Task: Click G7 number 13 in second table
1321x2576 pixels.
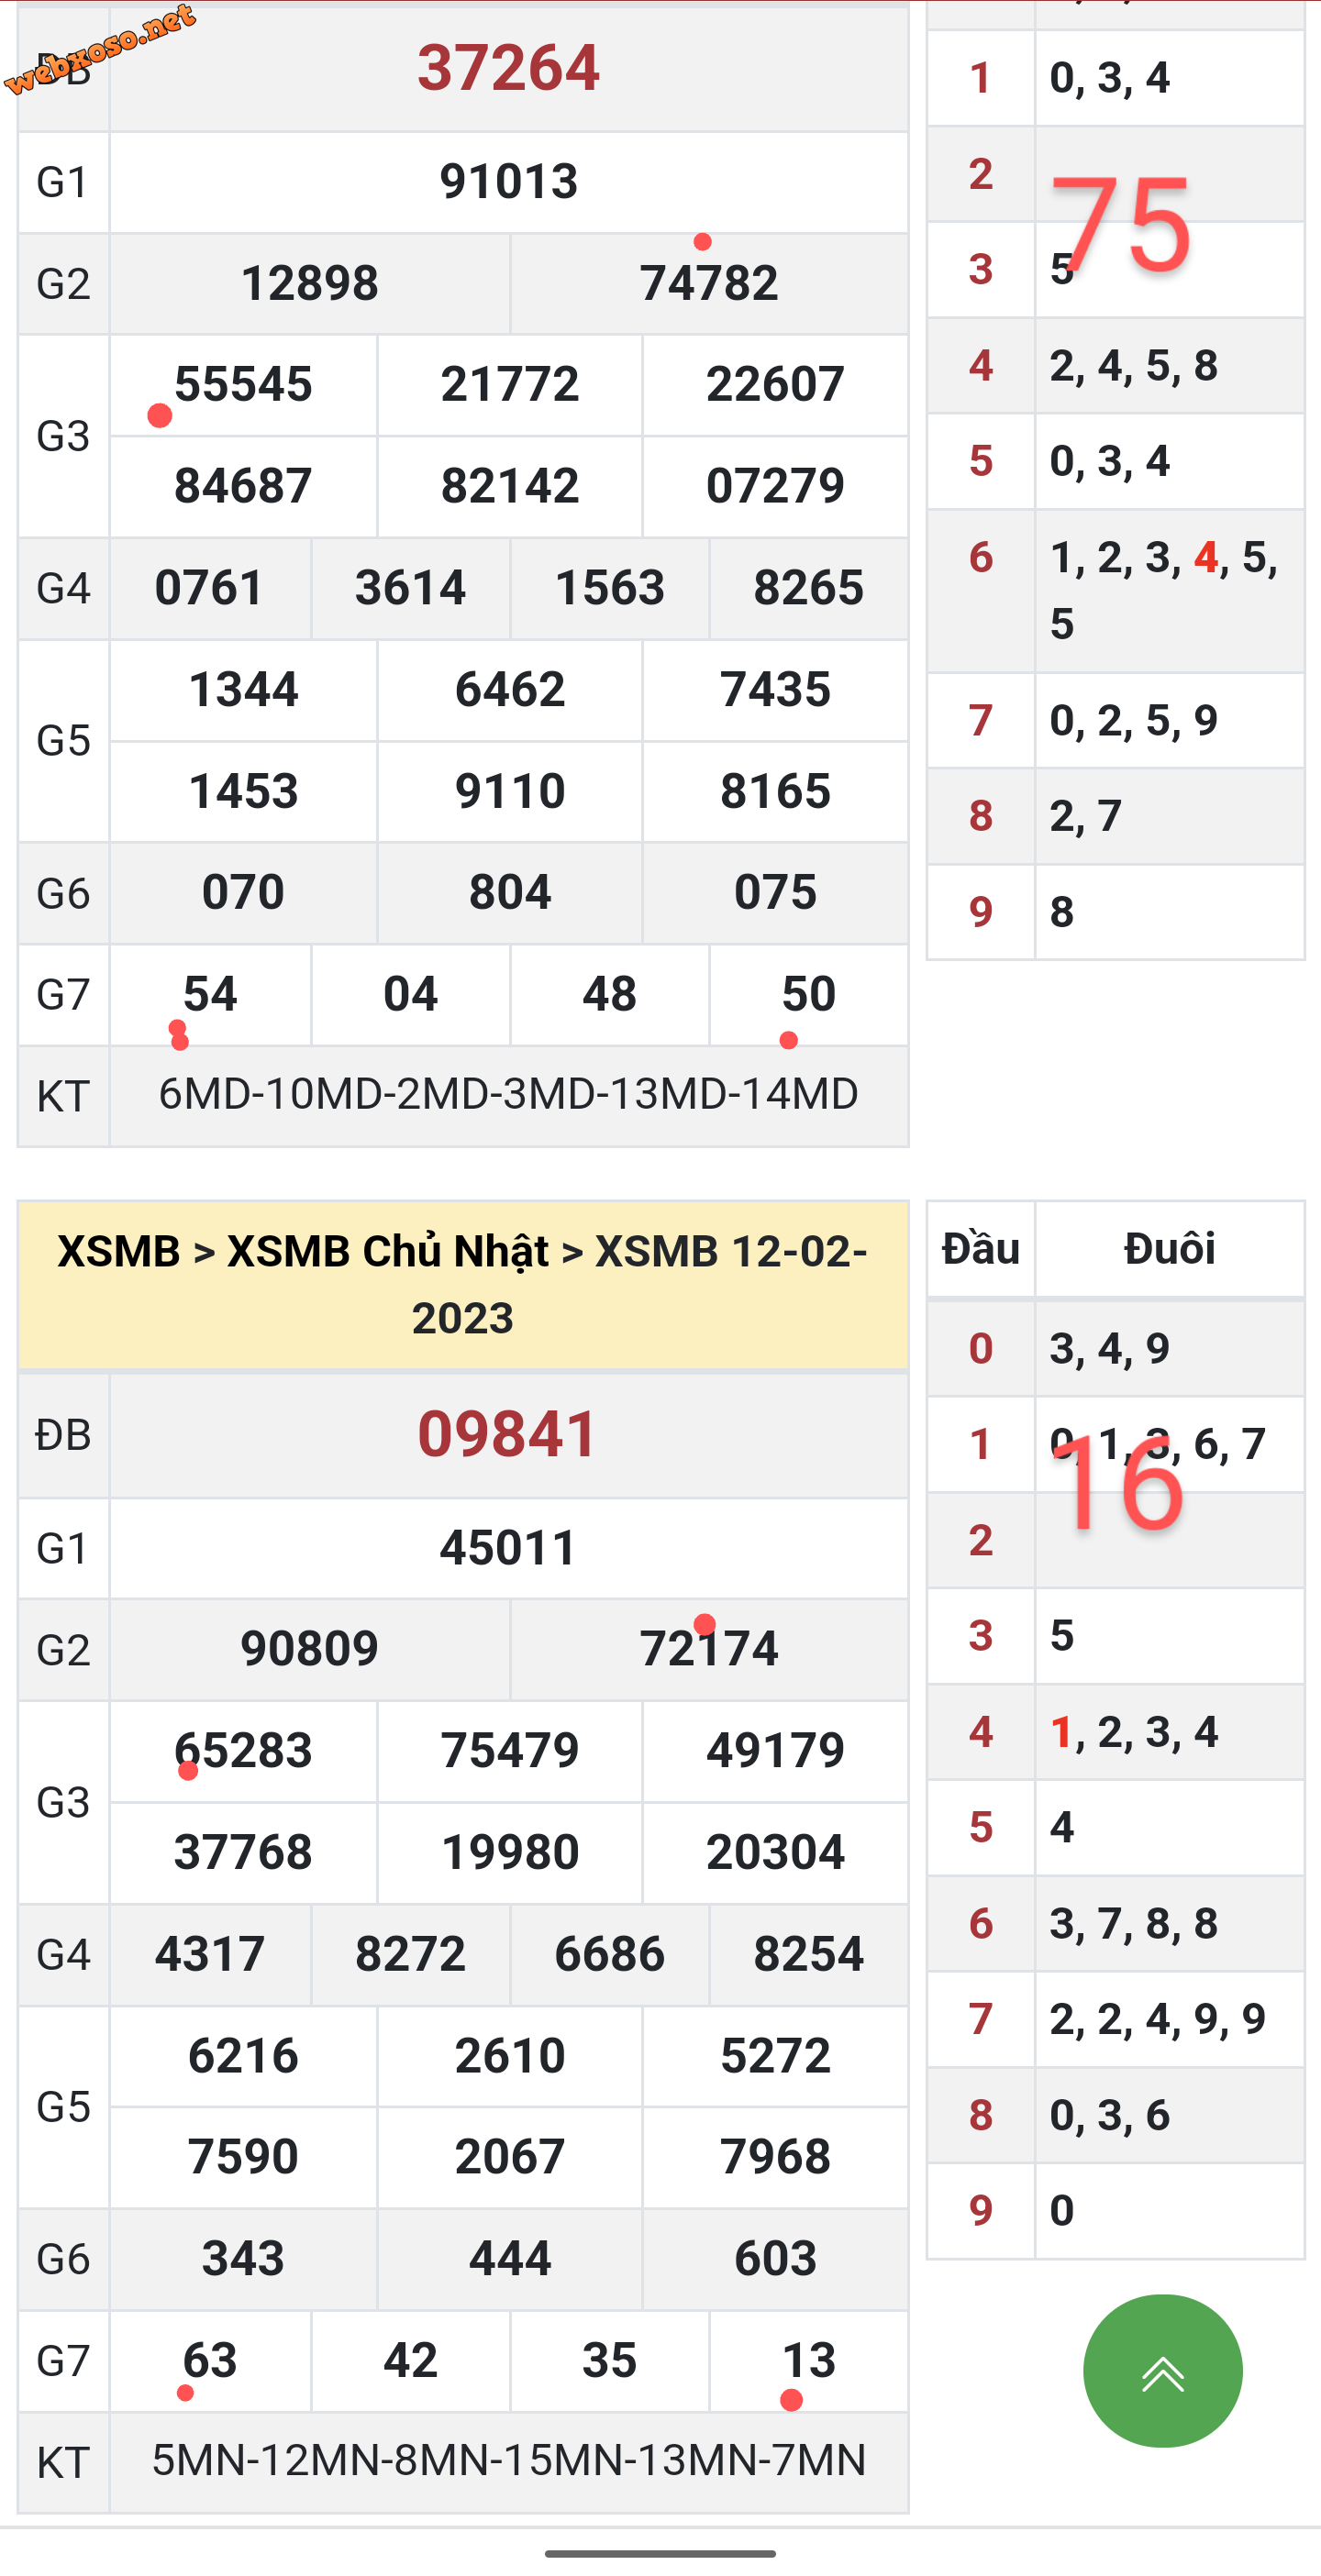Action: (808, 2361)
